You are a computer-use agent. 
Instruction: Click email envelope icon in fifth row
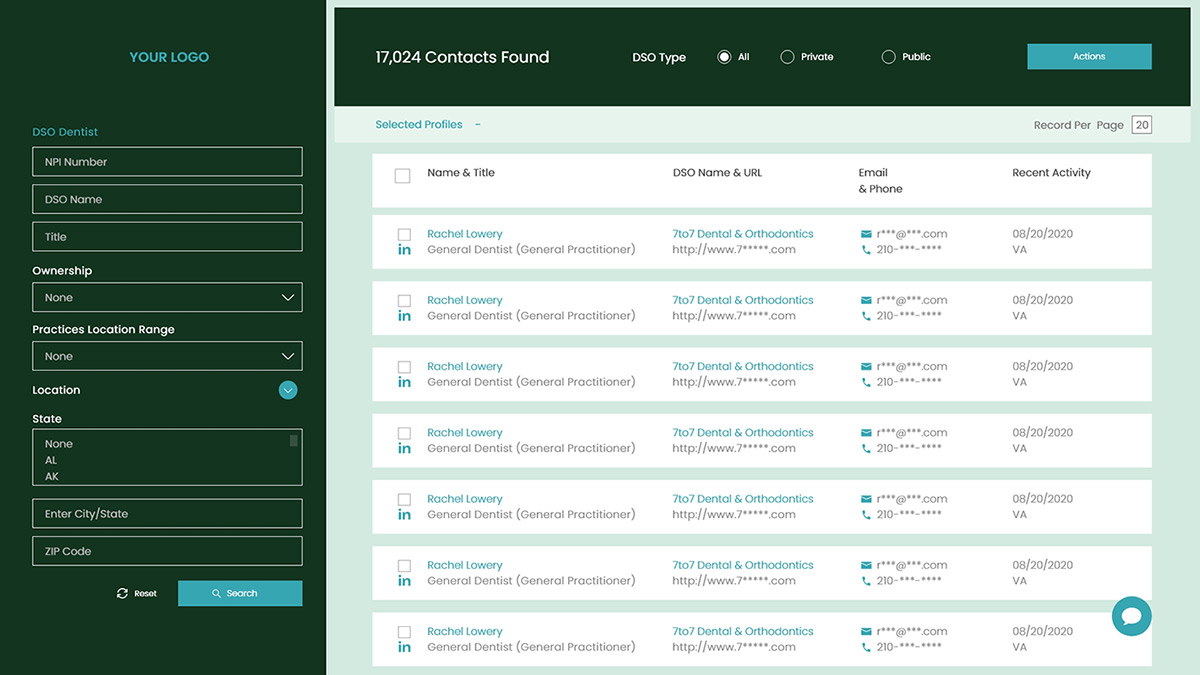pyautogui.click(x=866, y=499)
